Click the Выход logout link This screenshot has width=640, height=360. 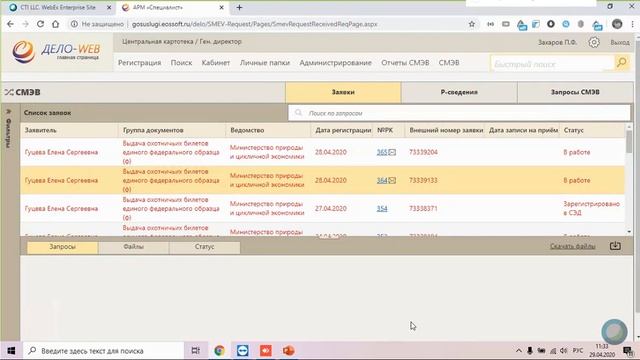point(620,42)
